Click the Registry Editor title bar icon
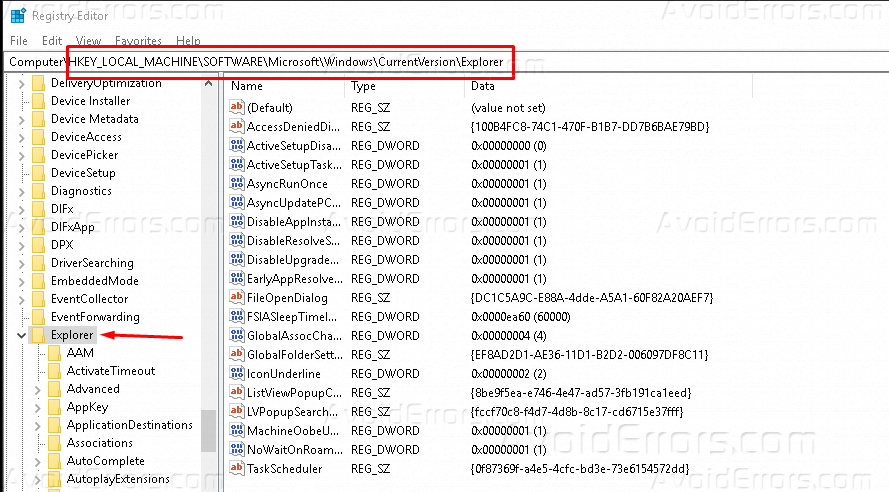889x492 pixels. coord(15,15)
